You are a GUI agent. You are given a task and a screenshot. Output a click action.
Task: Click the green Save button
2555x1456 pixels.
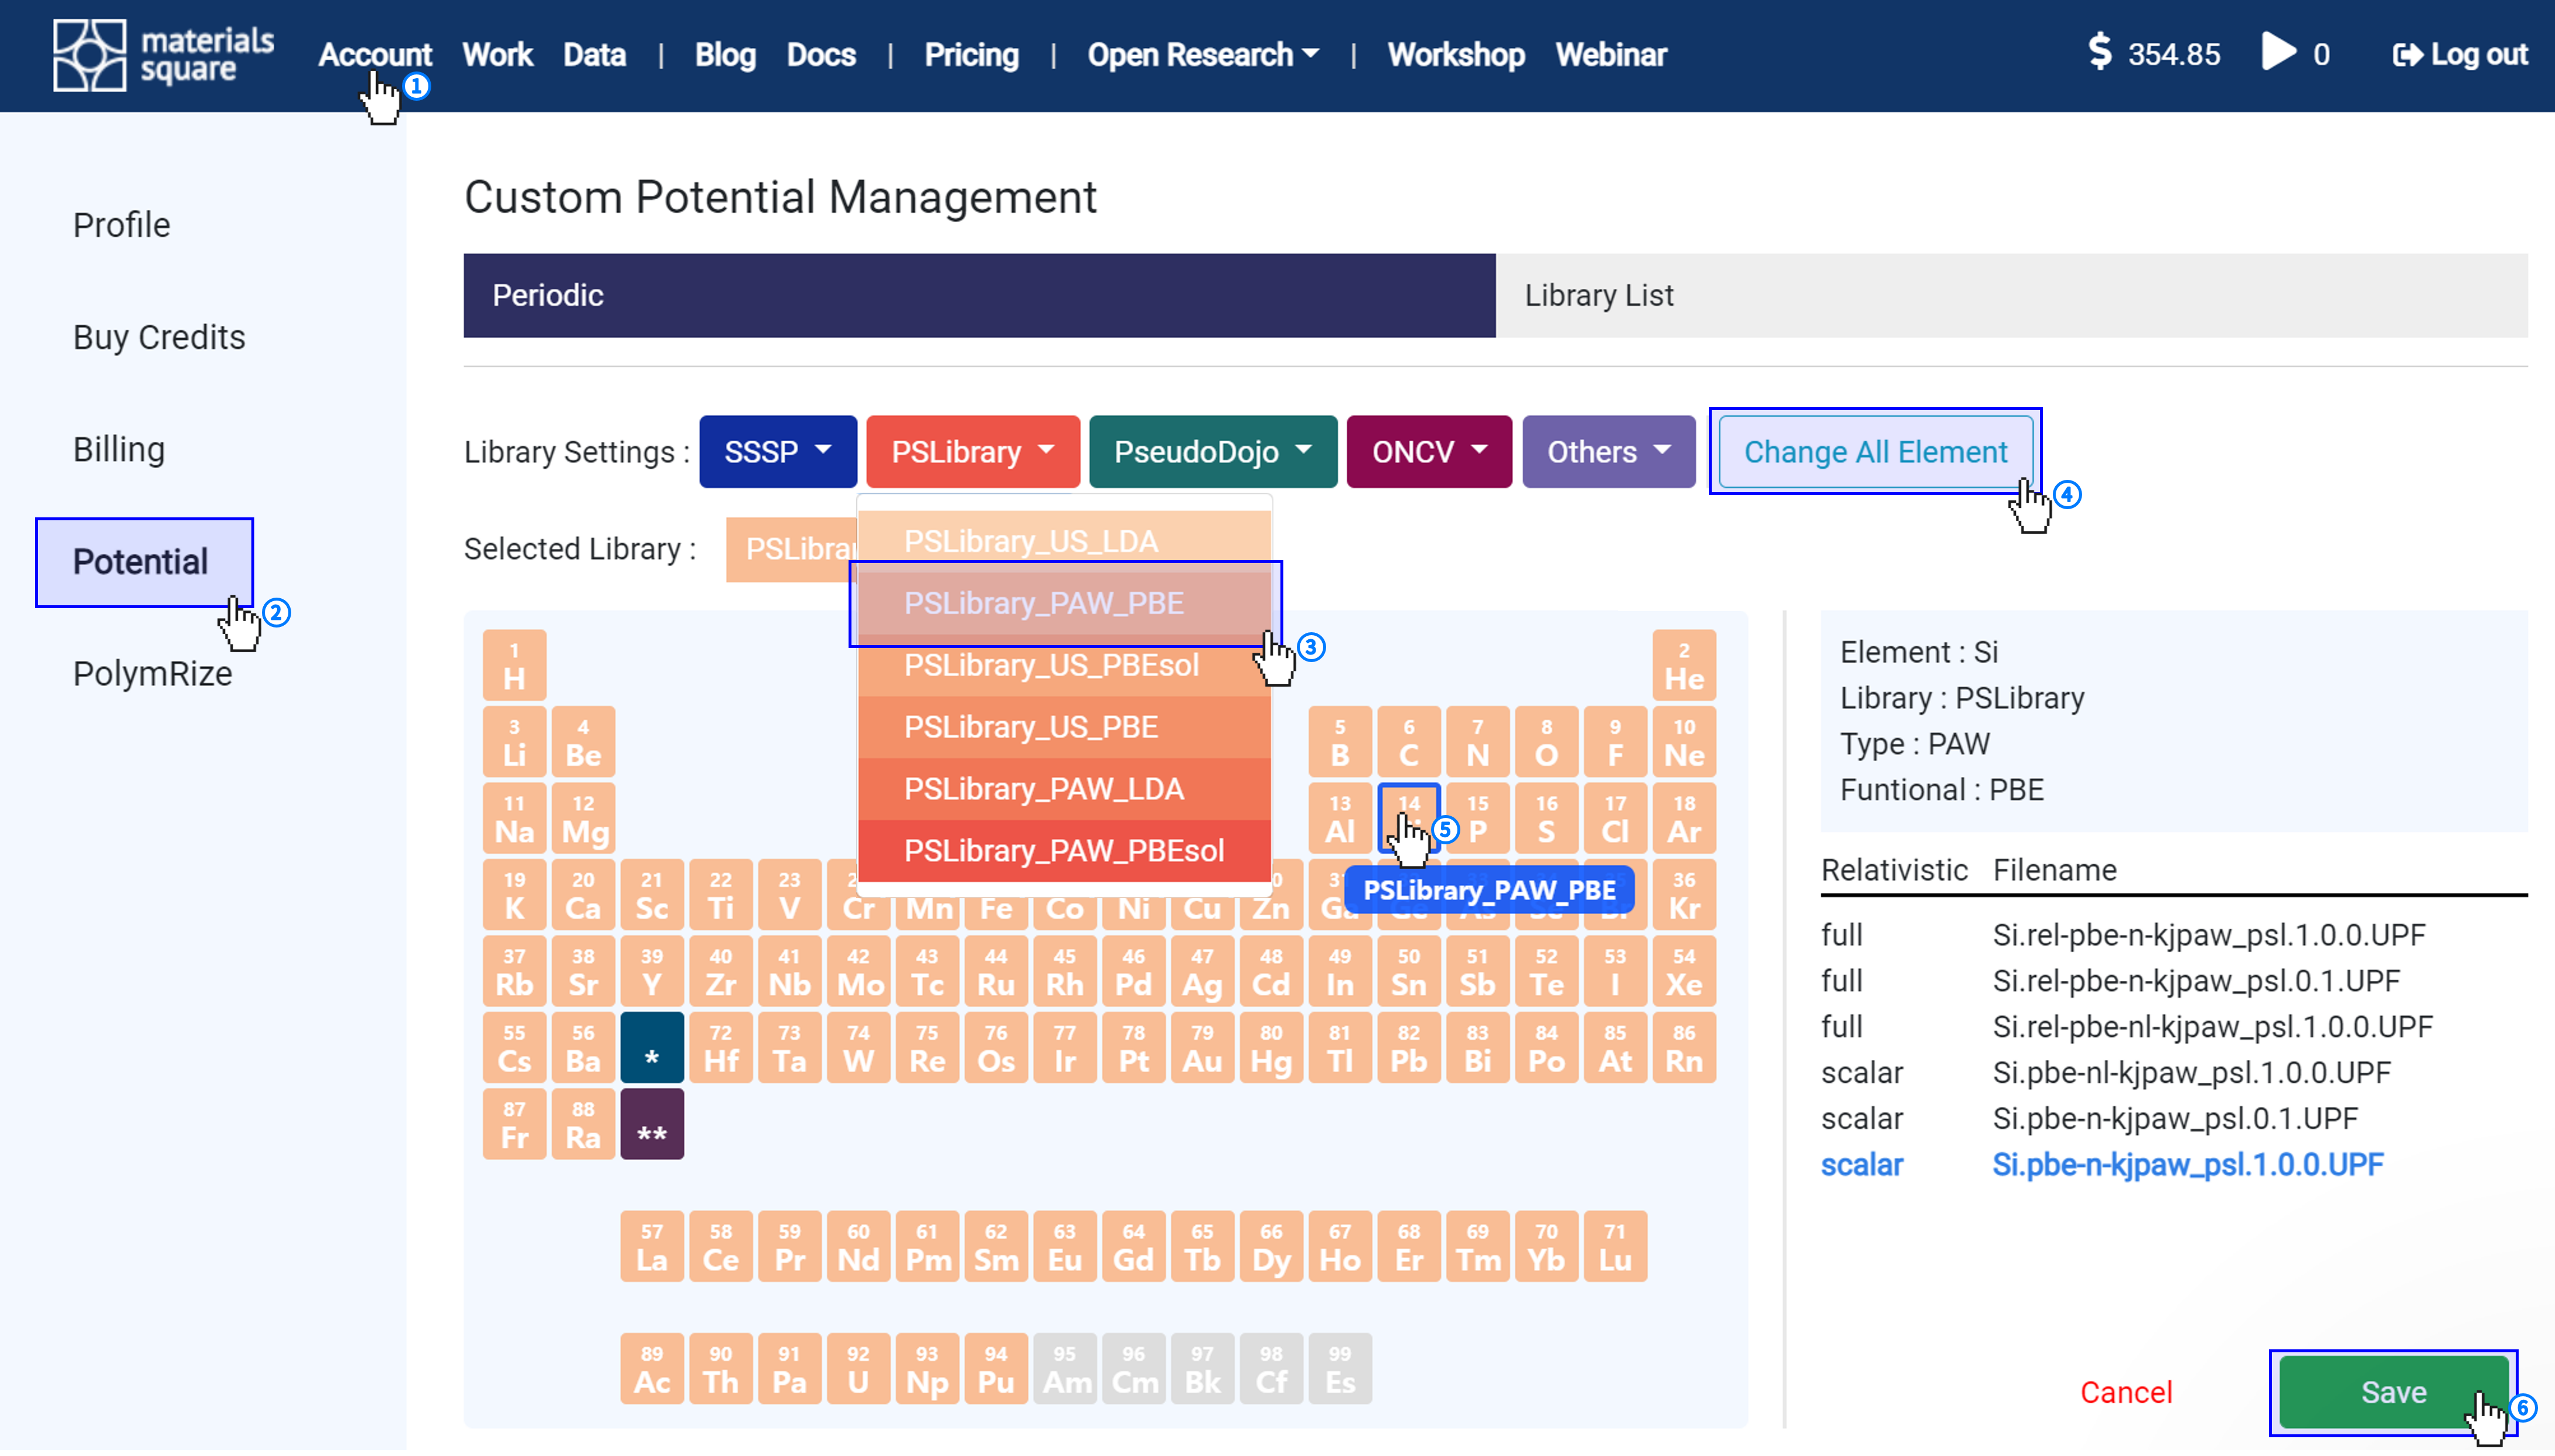tap(2393, 1392)
